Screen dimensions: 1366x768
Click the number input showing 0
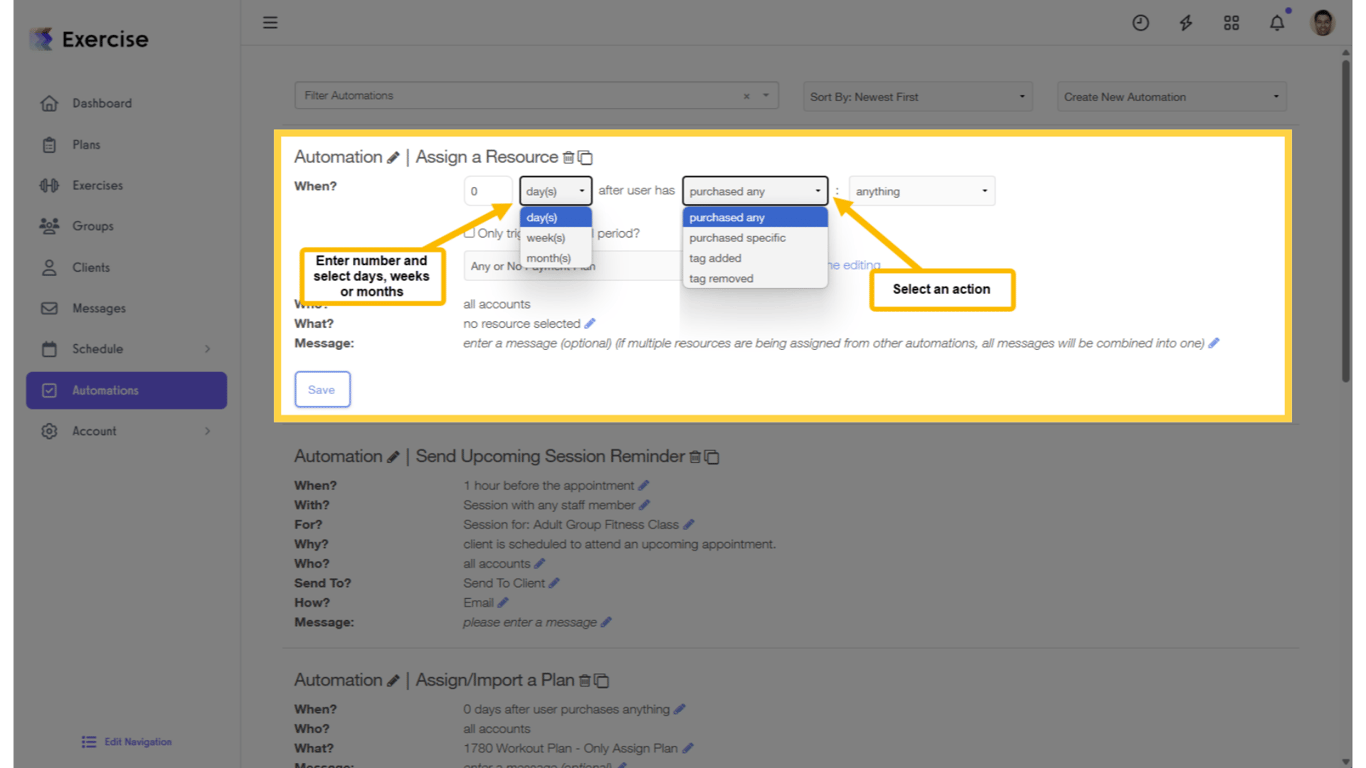[x=487, y=190]
